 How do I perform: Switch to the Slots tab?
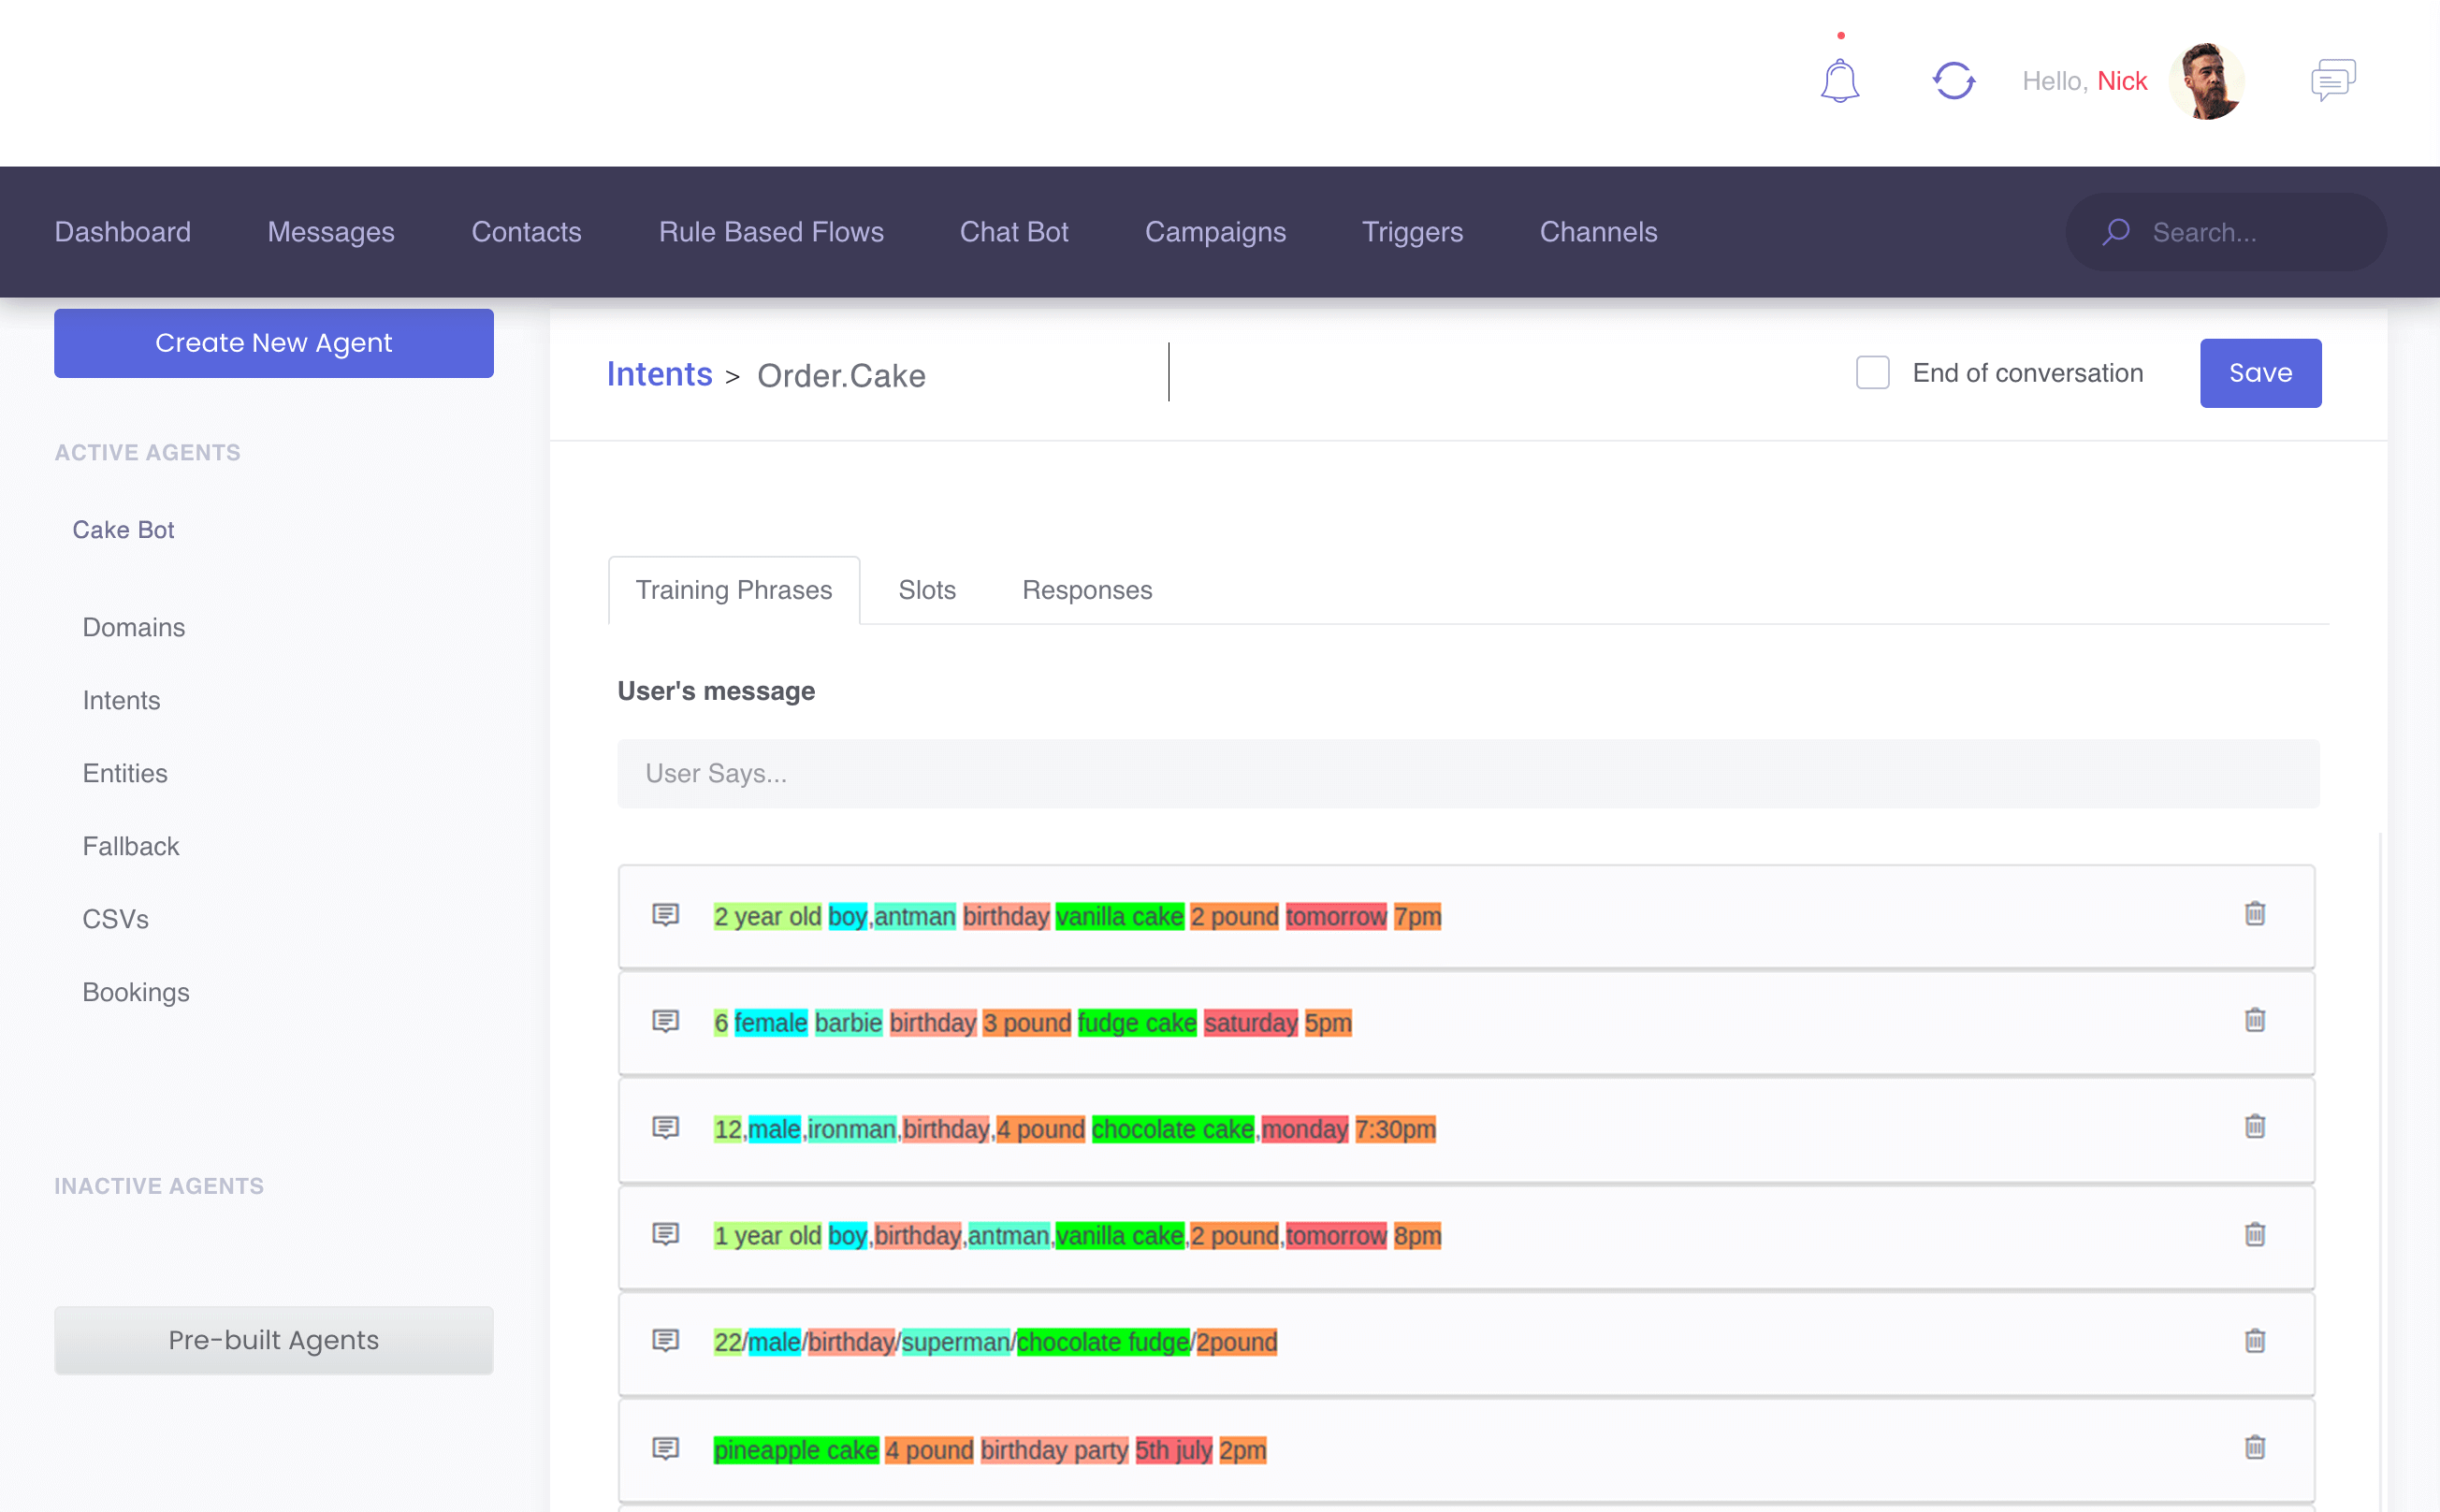point(926,590)
